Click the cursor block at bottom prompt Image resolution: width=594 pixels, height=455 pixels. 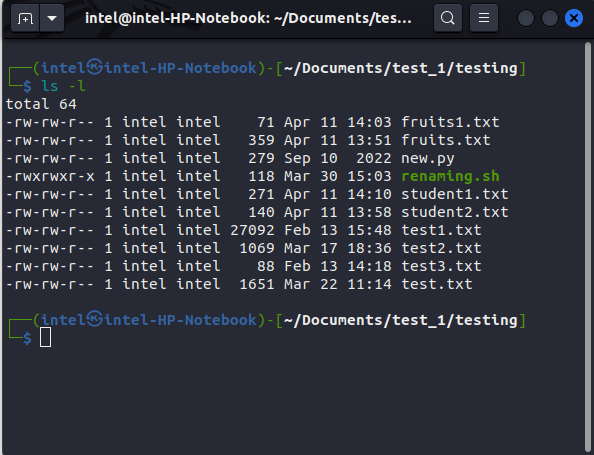tap(45, 337)
